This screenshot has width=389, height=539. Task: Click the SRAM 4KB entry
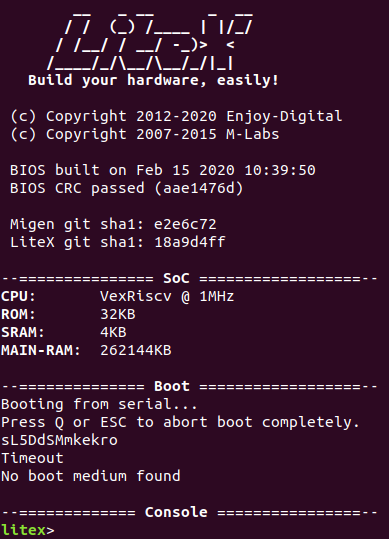pyautogui.click(x=64, y=332)
